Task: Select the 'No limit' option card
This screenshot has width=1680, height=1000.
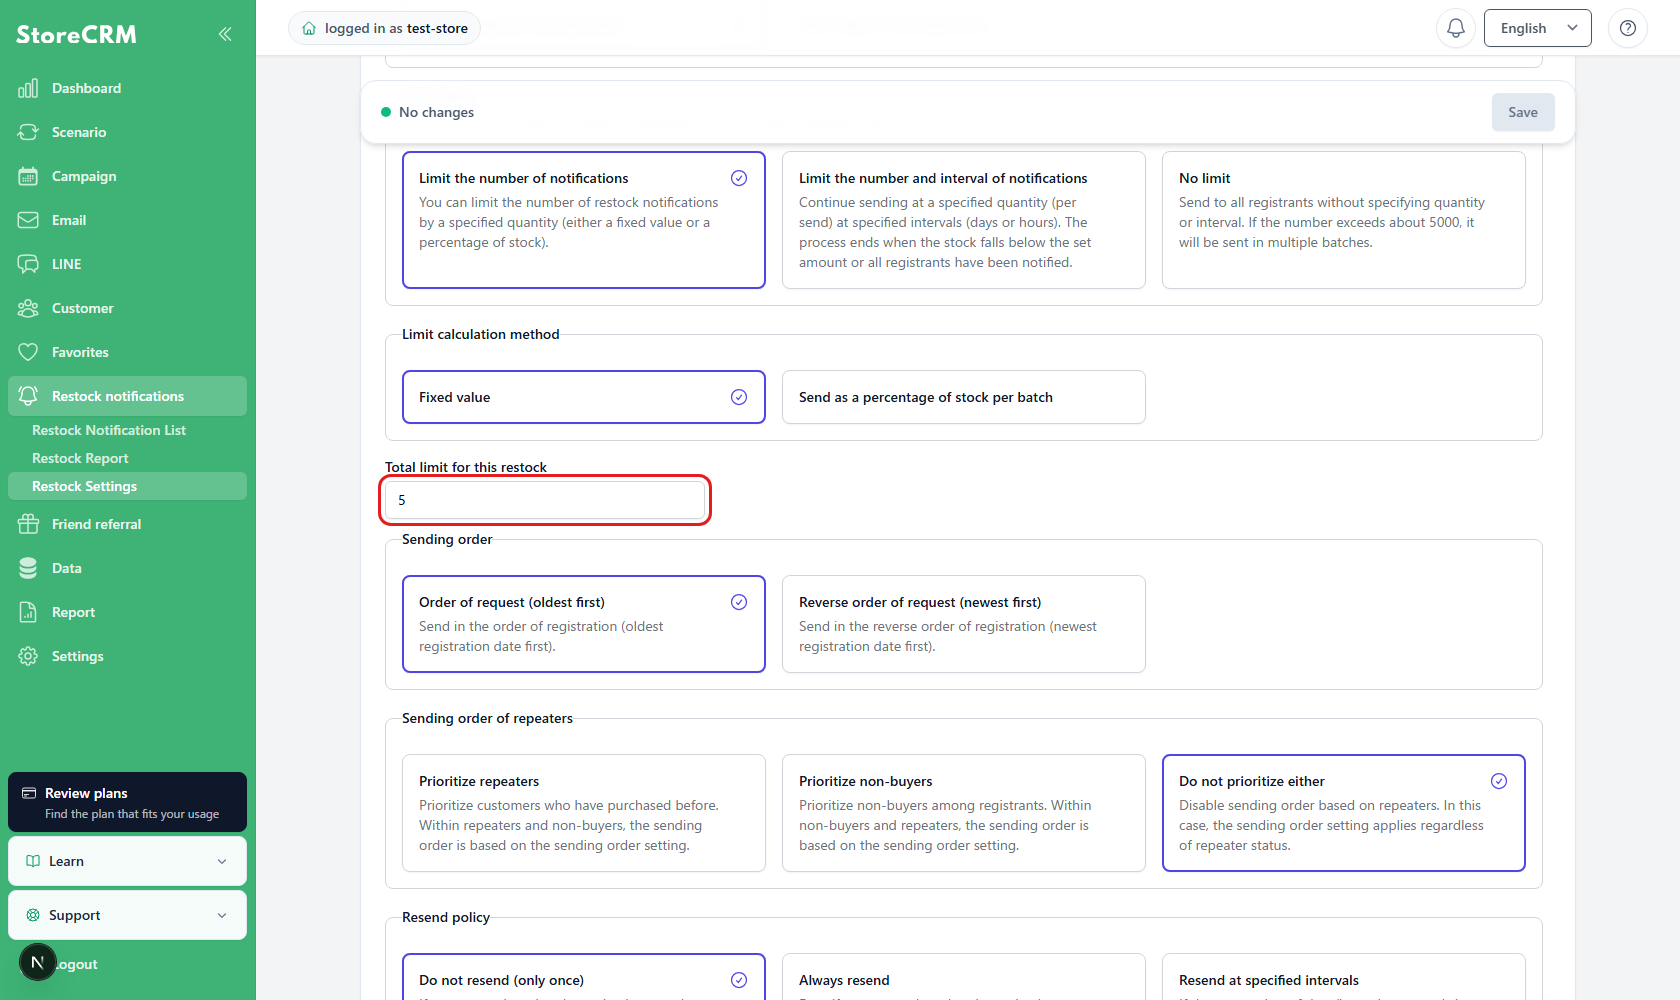Action: (1344, 220)
